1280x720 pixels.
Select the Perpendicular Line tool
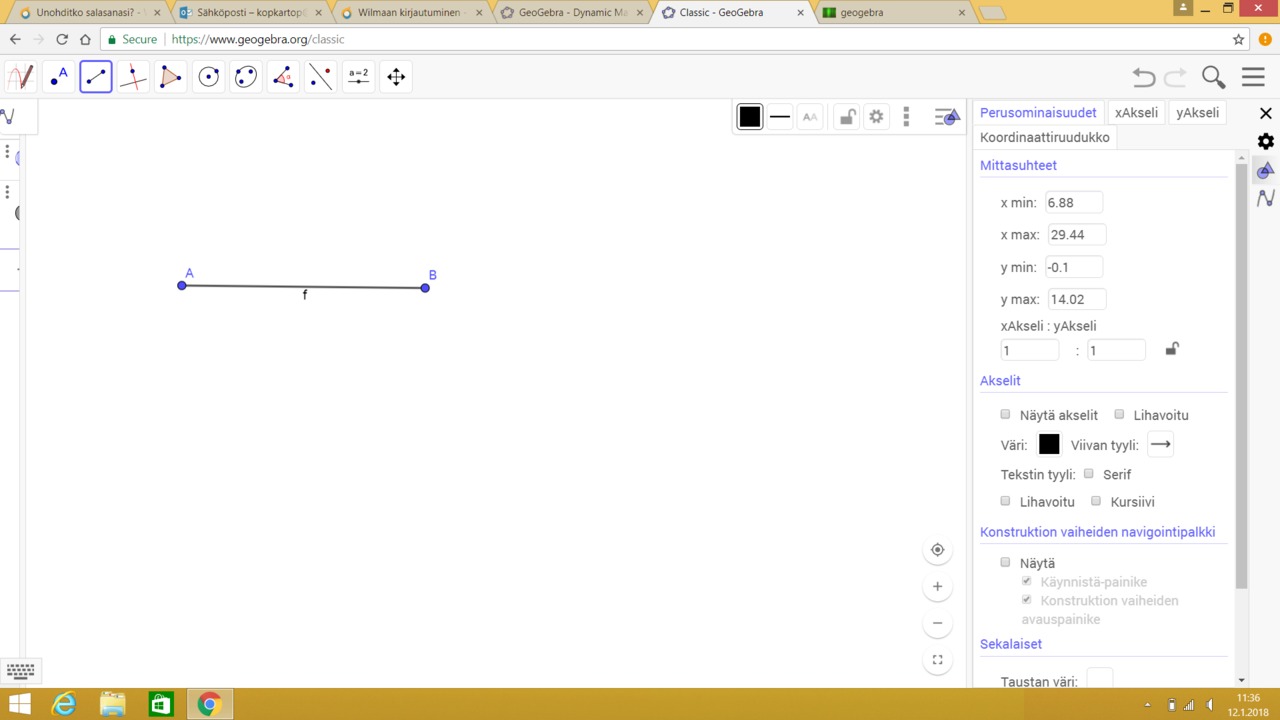133,77
